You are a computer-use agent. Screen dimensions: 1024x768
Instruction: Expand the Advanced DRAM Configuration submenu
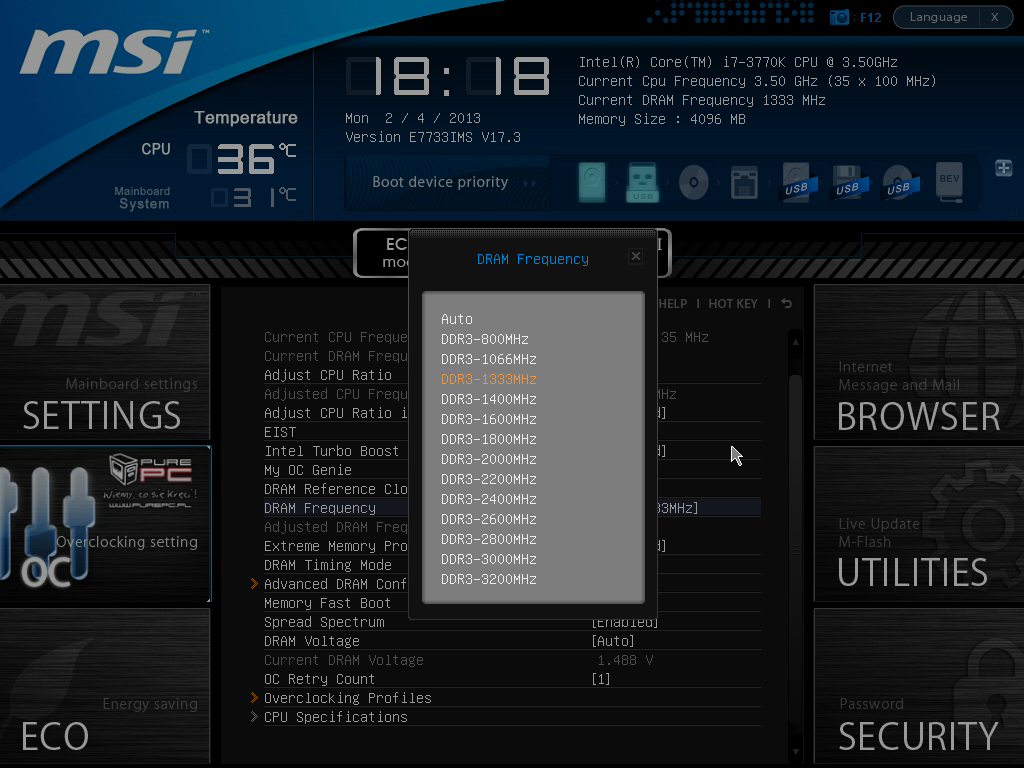(334, 584)
